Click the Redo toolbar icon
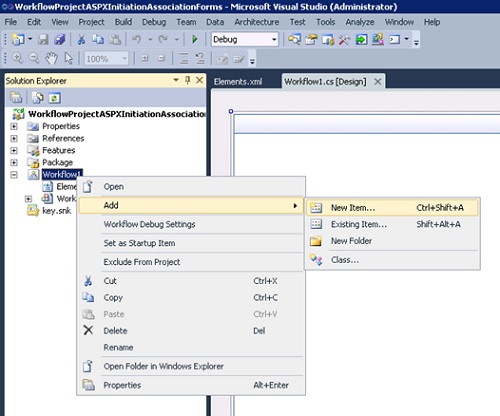 click(163, 39)
